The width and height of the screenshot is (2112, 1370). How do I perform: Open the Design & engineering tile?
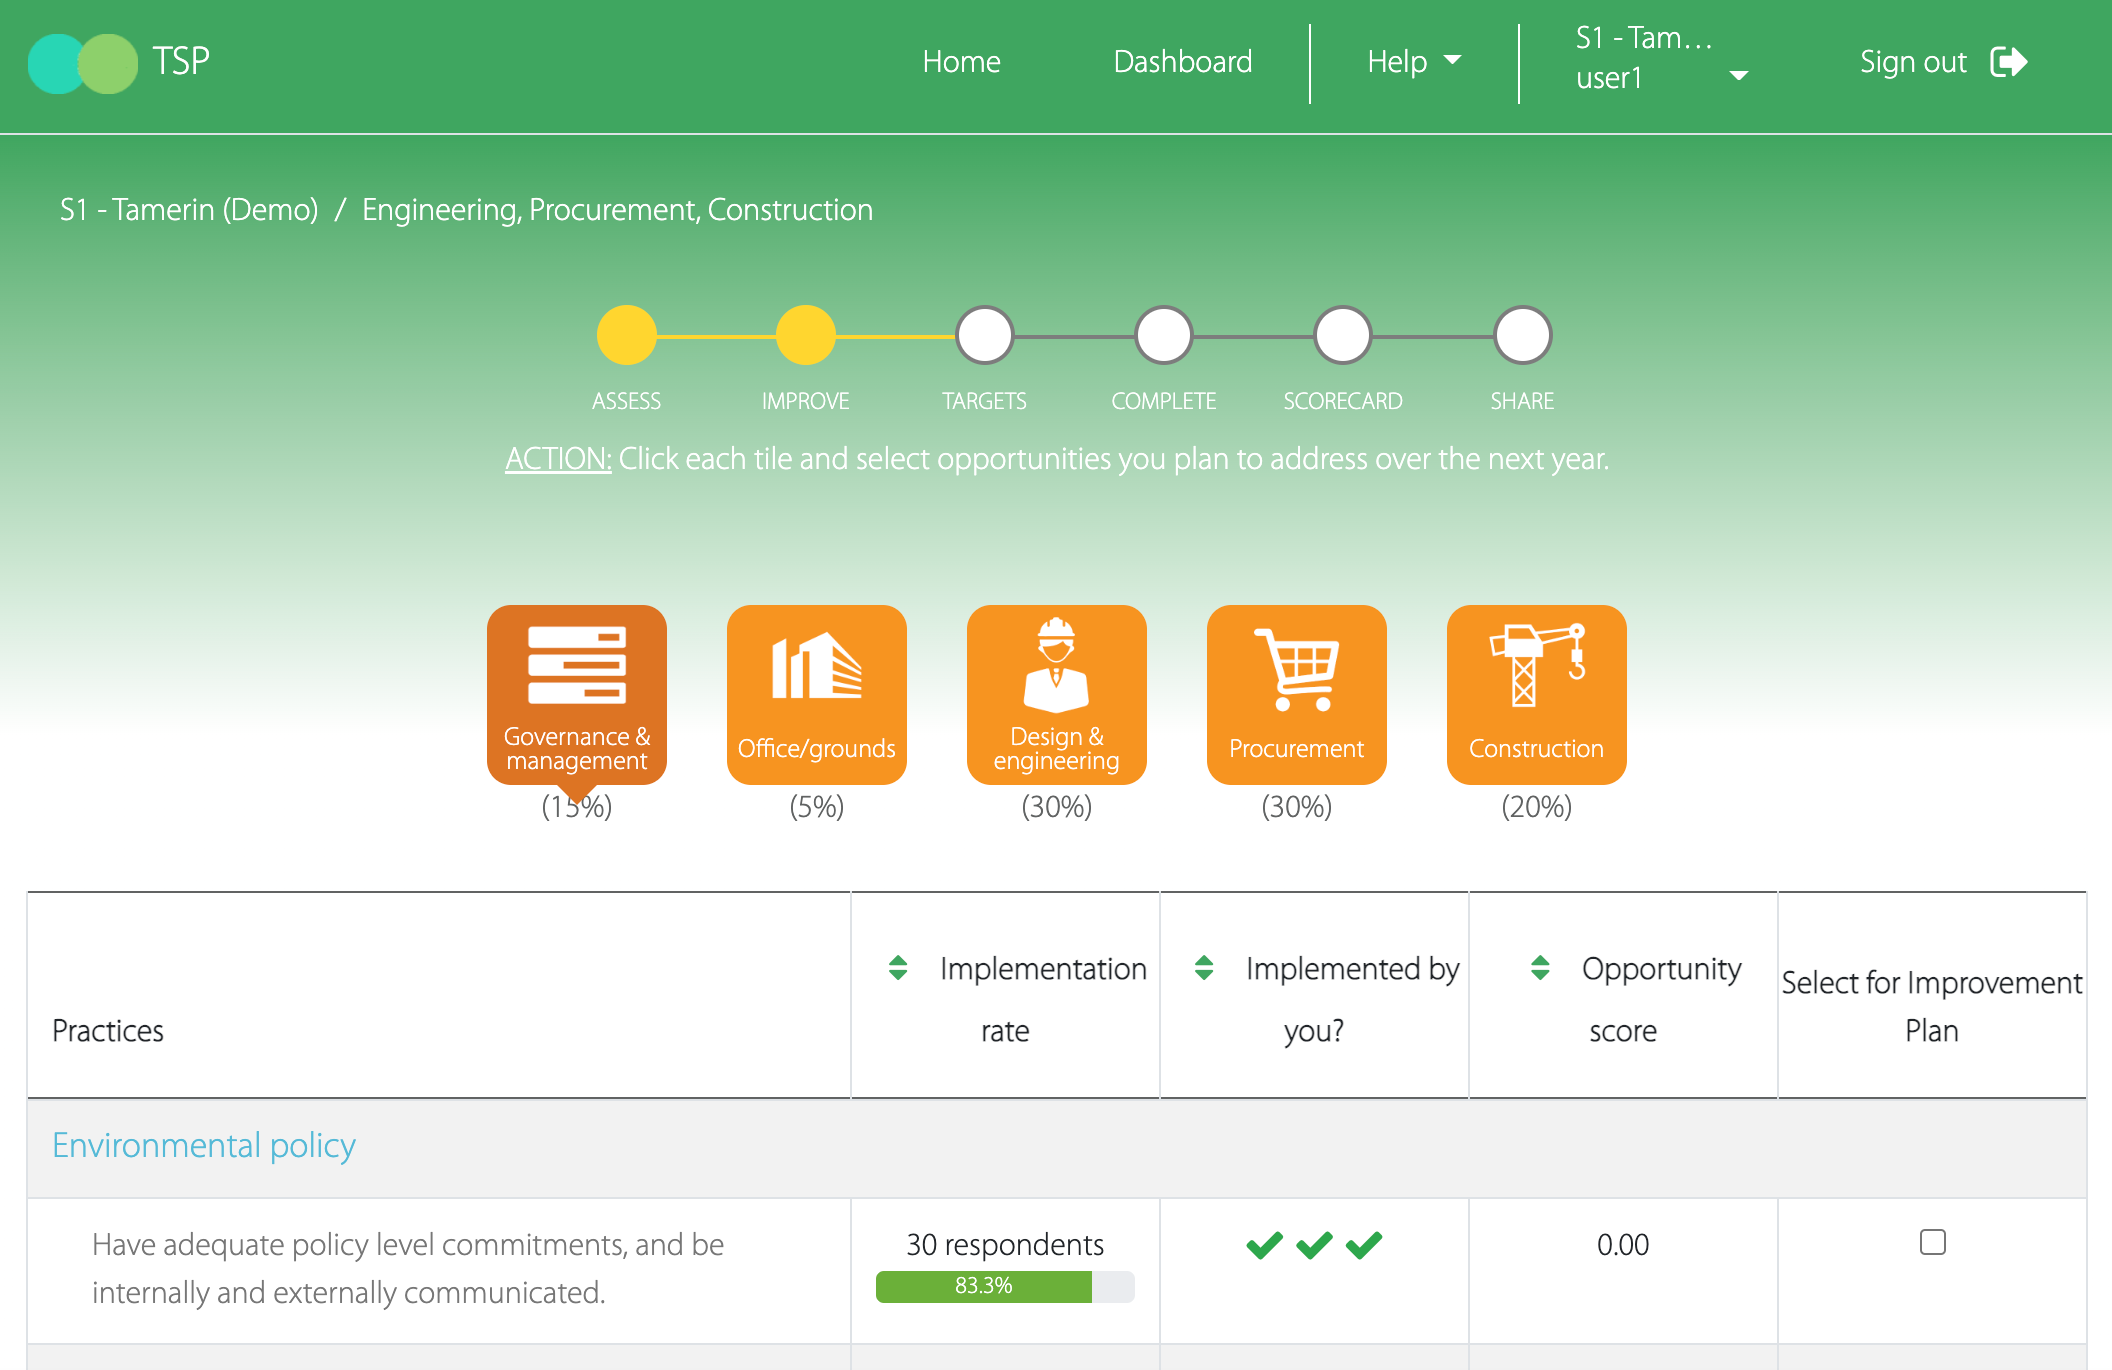[1056, 694]
